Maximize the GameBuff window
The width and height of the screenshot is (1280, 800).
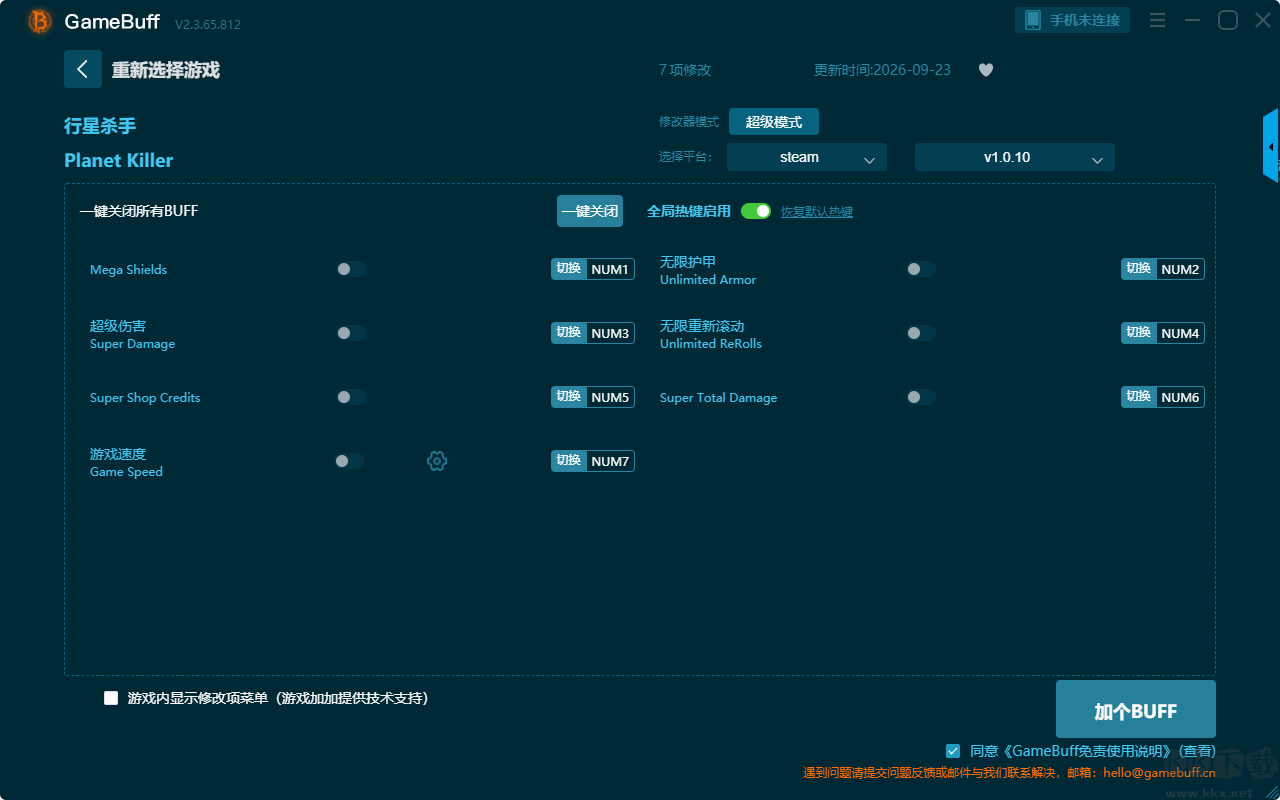[x=1228, y=20]
